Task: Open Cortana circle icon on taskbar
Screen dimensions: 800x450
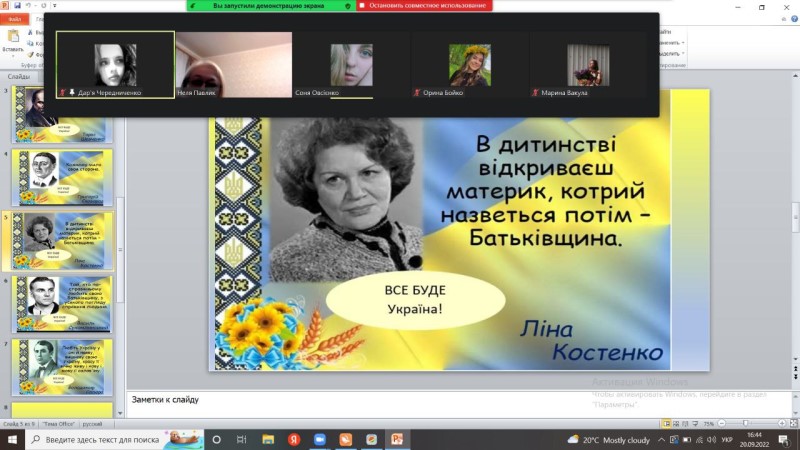Action: point(216,439)
